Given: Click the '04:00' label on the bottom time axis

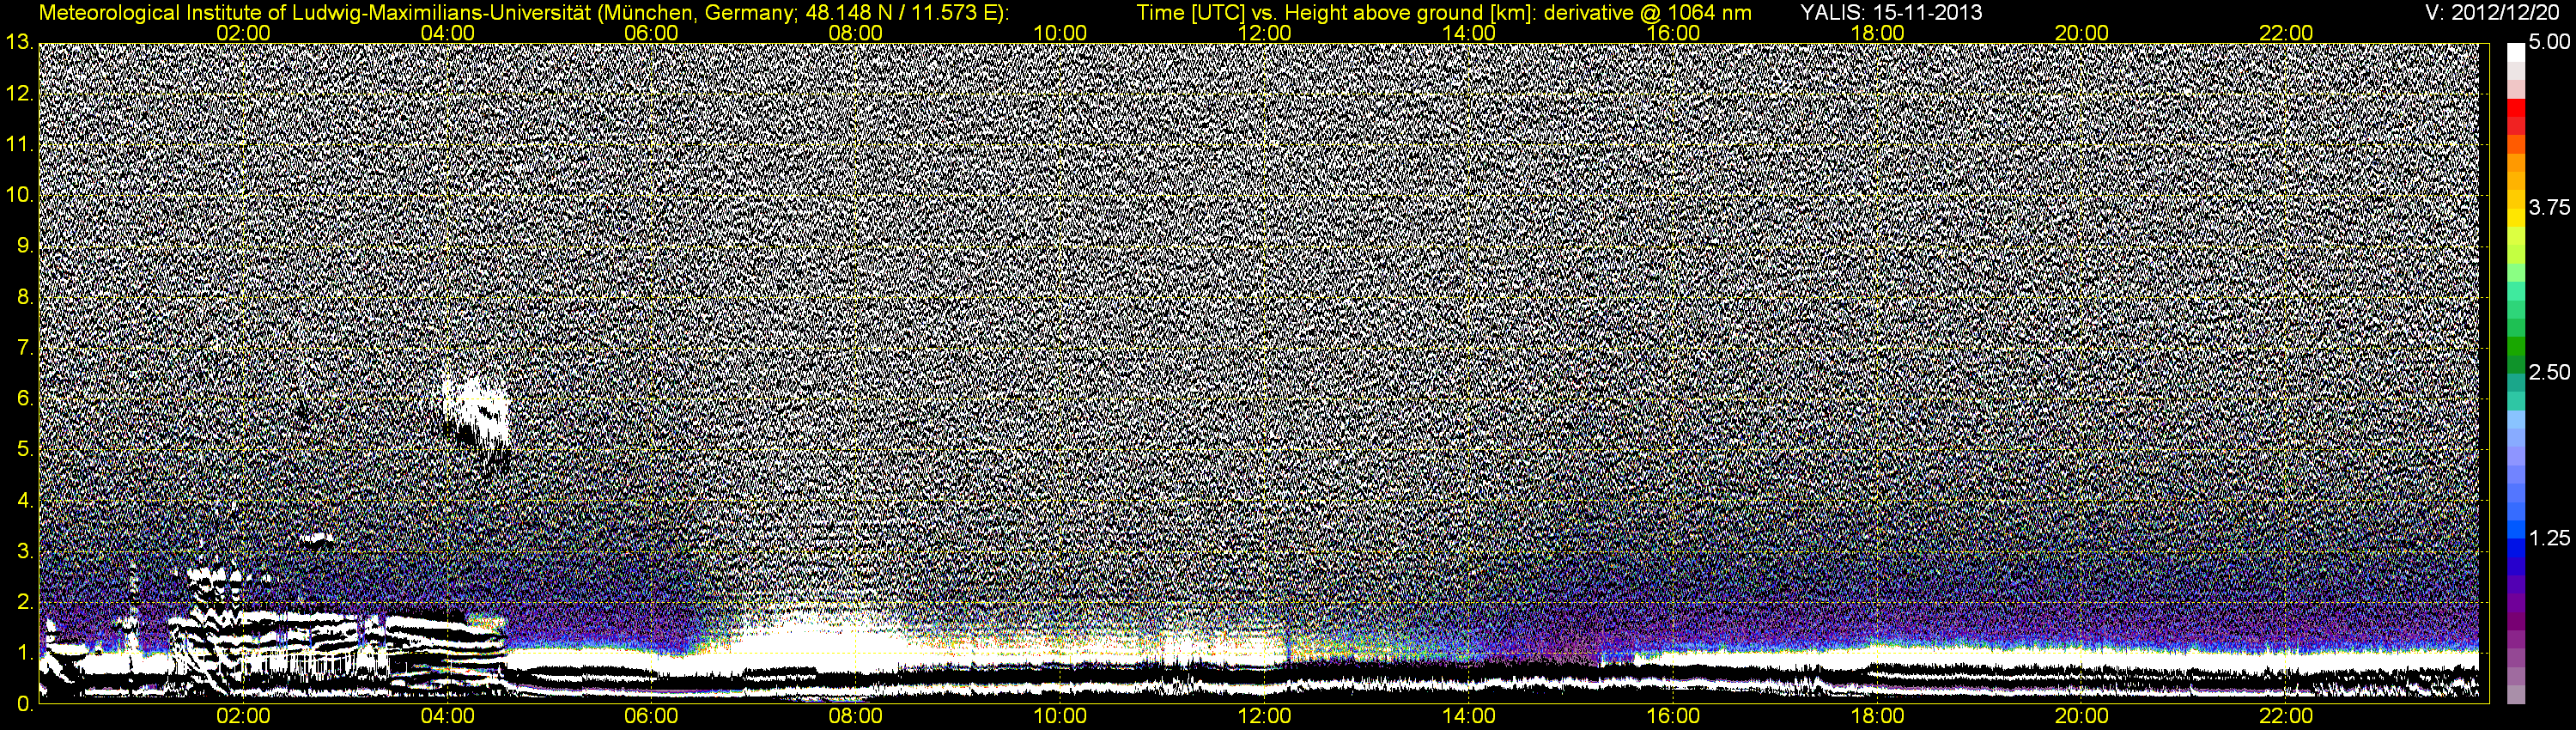Looking at the screenshot, I should pyautogui.click(x=447, y=717).
